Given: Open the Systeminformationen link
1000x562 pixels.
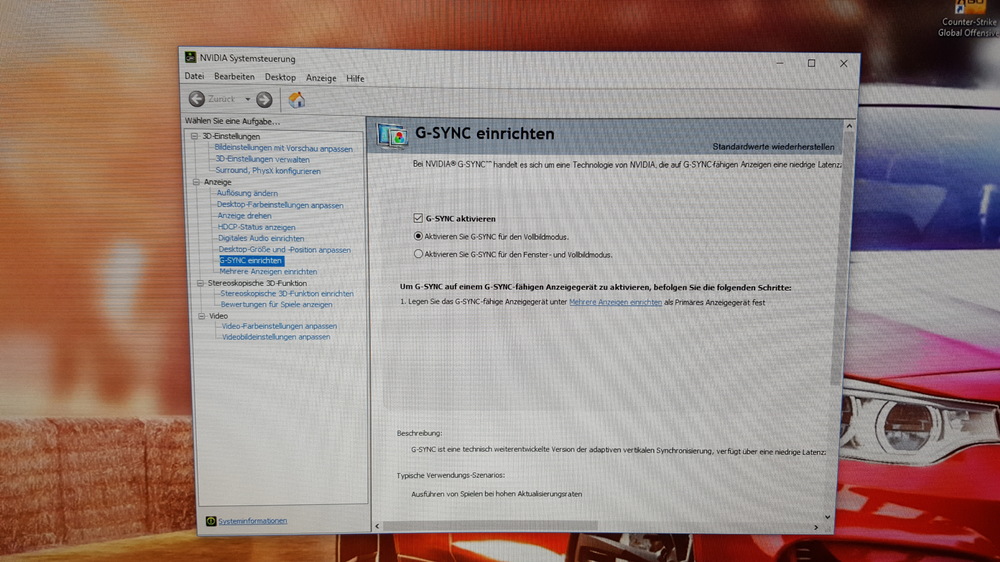Looking at the screenshot, I should click(x=253, y=520).
